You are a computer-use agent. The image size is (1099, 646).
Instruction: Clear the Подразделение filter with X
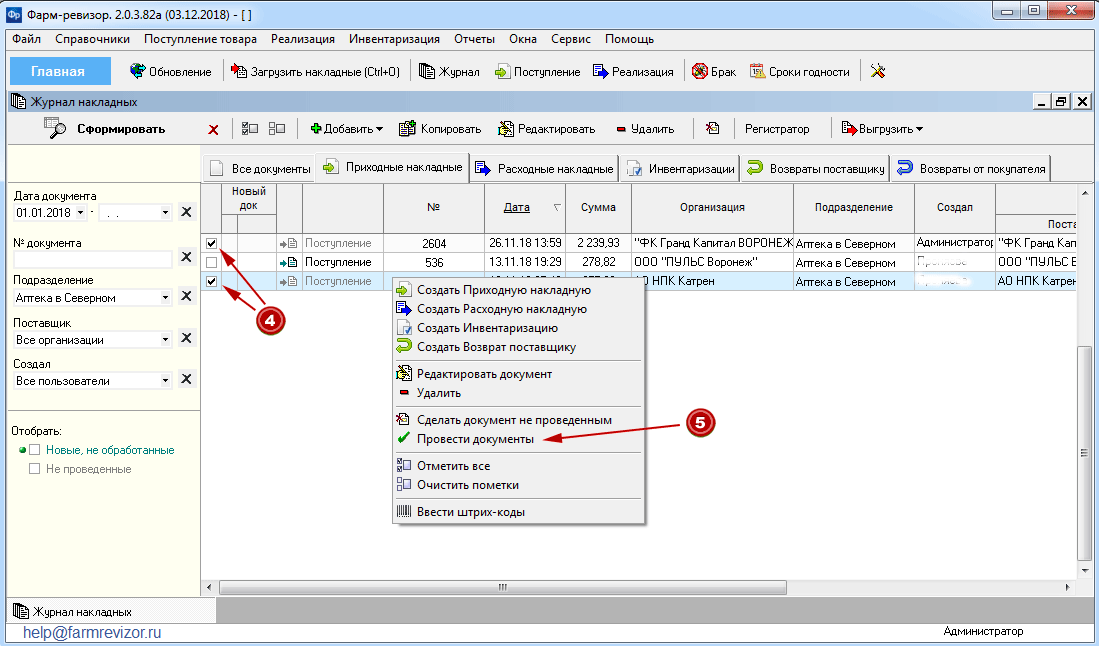(186, 296)
